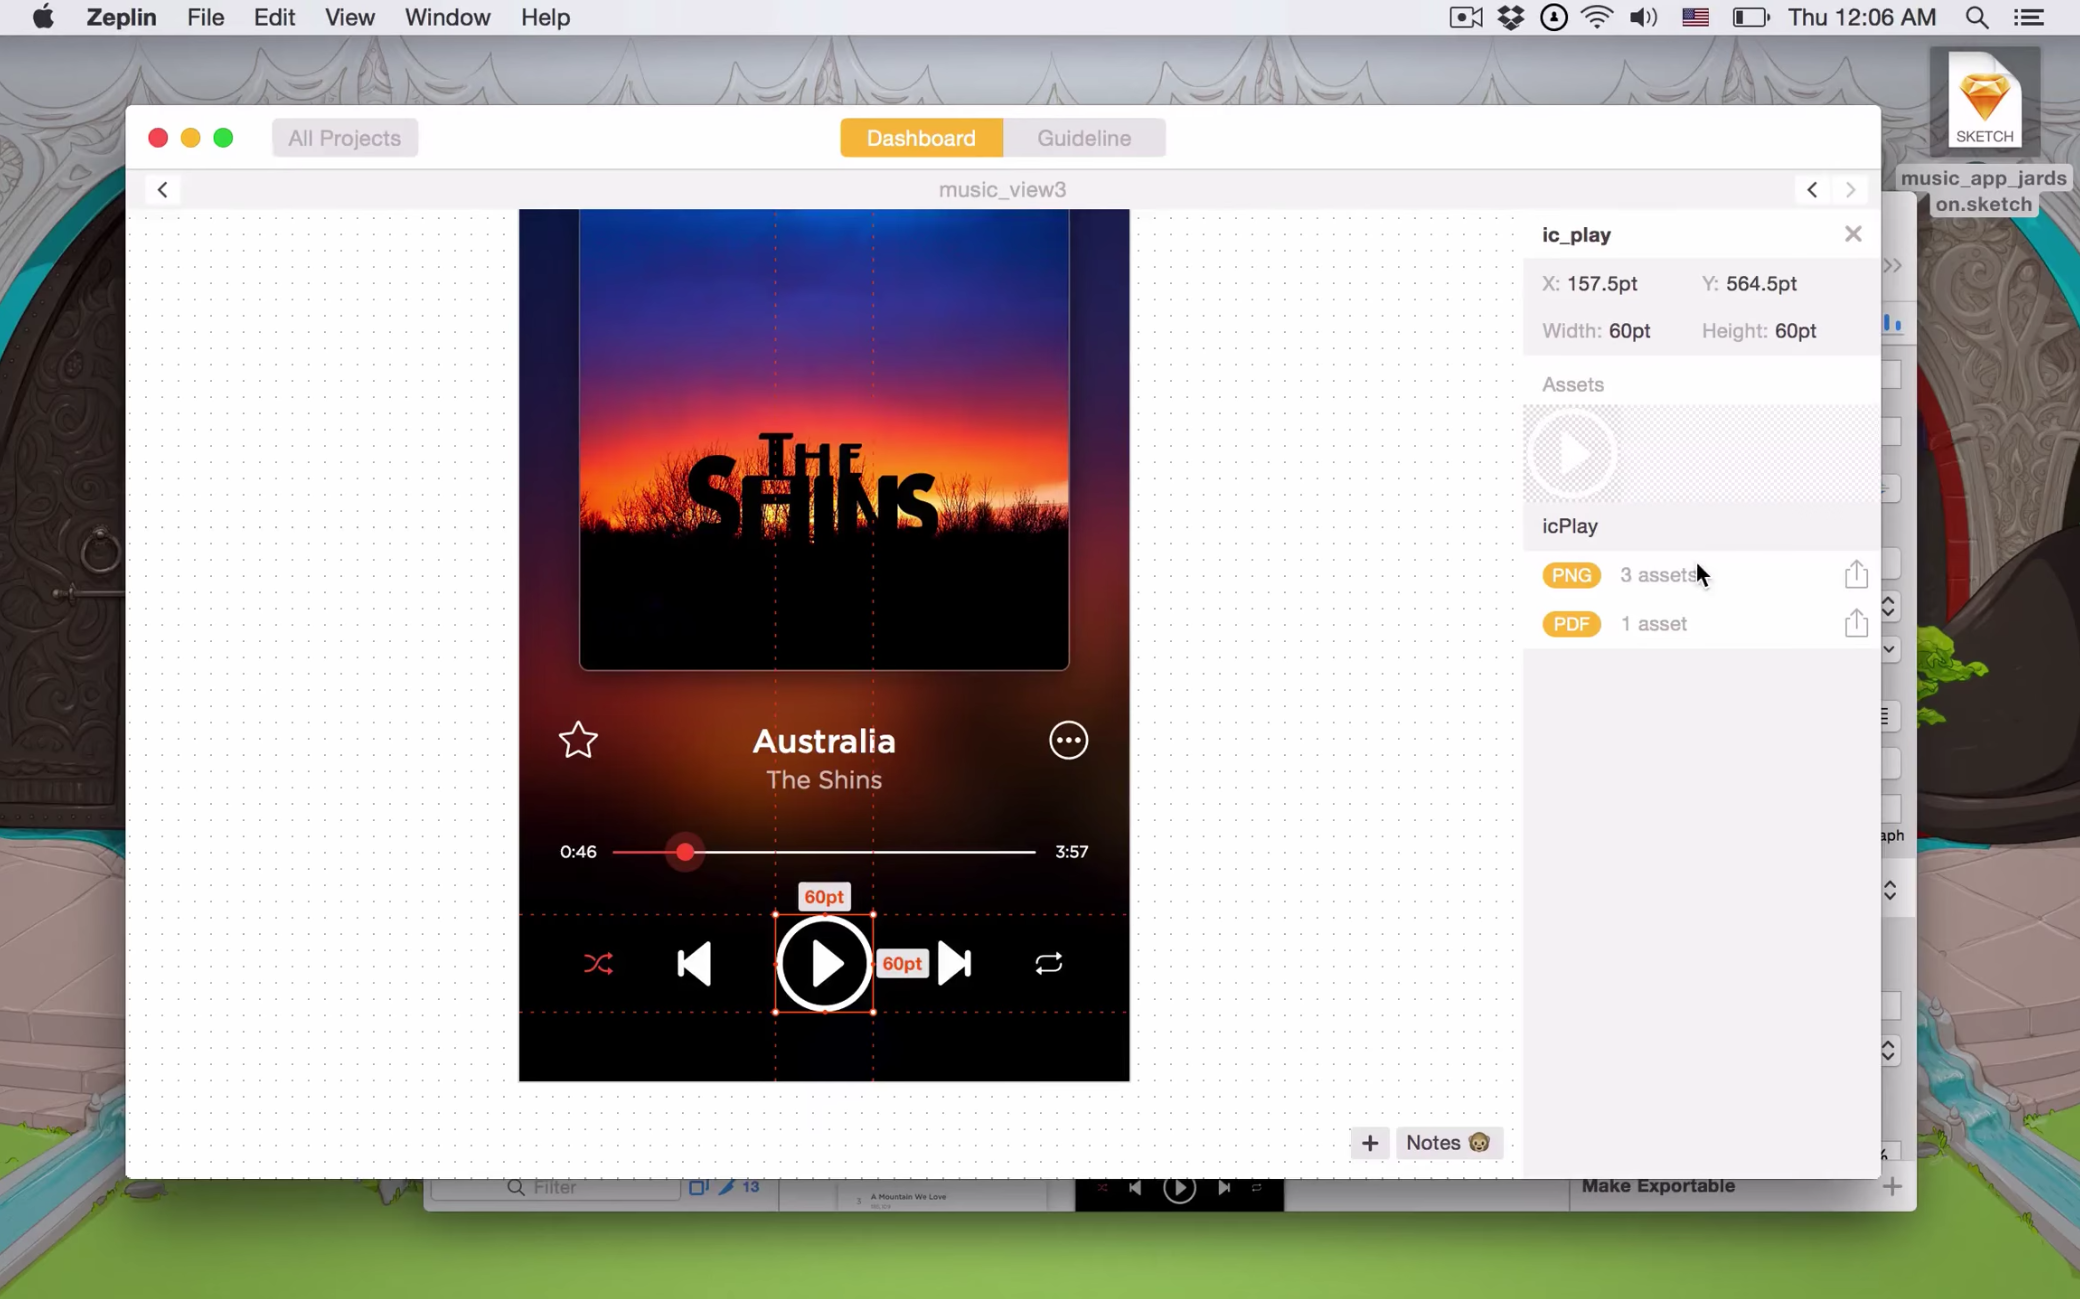Go to the previous screen with left arrow

(x=1812, y=189)
